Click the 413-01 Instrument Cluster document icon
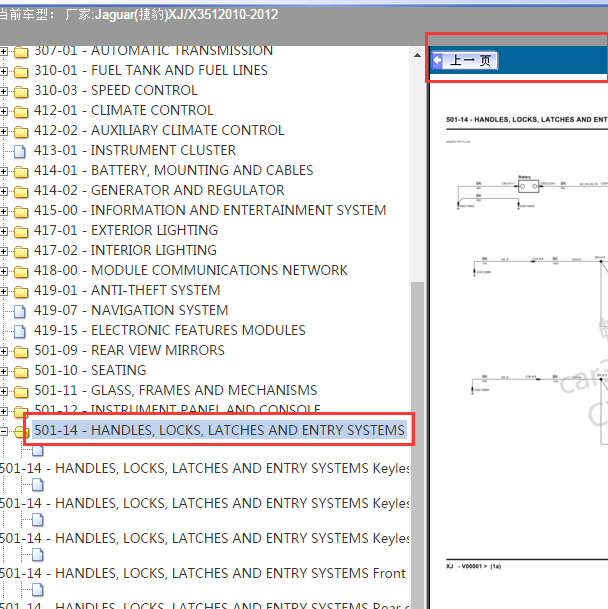The height and width of the screenshot is (609, 608). click(x=20, y=151)
